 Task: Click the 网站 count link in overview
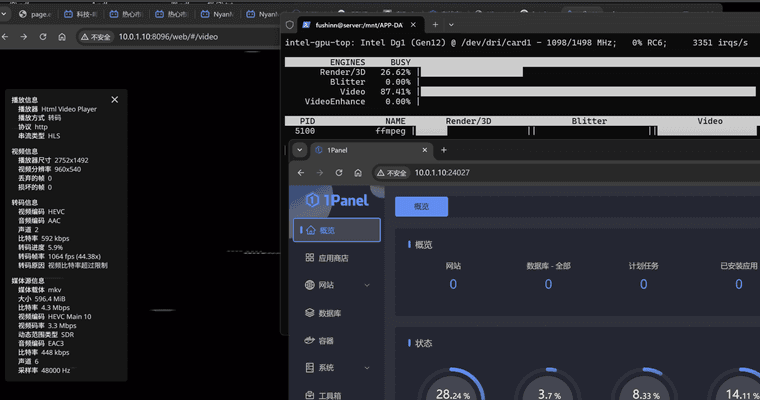click(x=452, y=284)
